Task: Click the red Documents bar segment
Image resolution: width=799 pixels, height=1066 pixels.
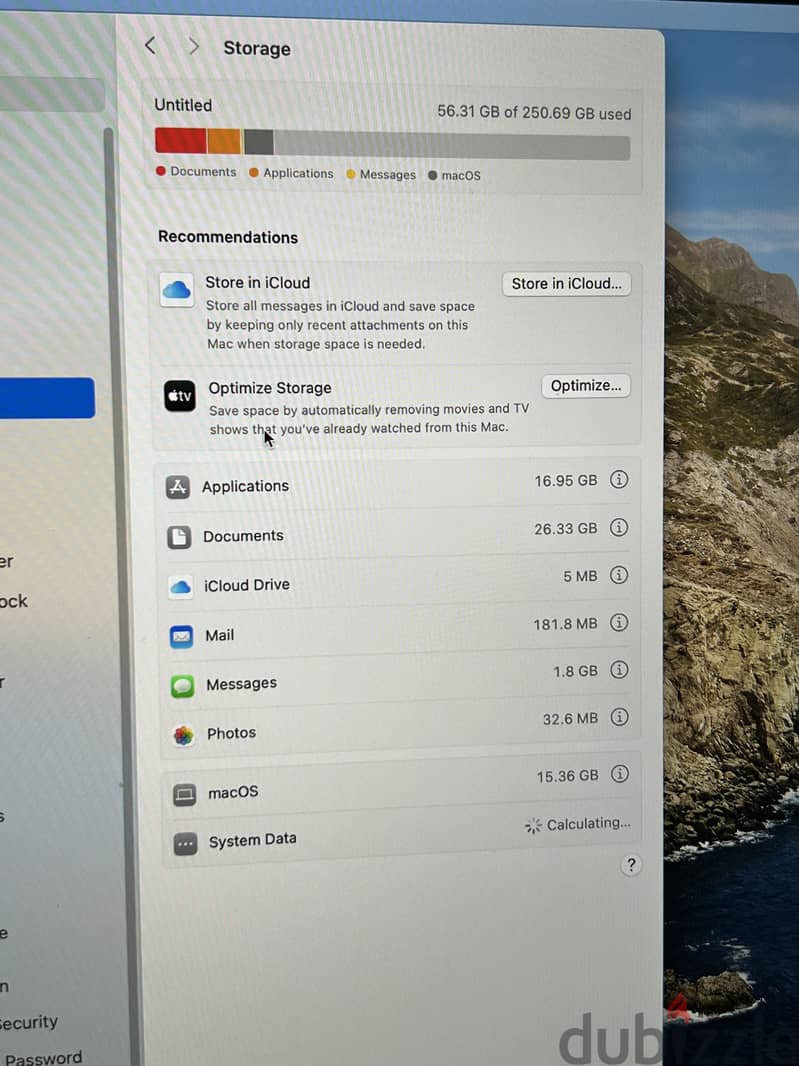Action: (x=181, y=141)
